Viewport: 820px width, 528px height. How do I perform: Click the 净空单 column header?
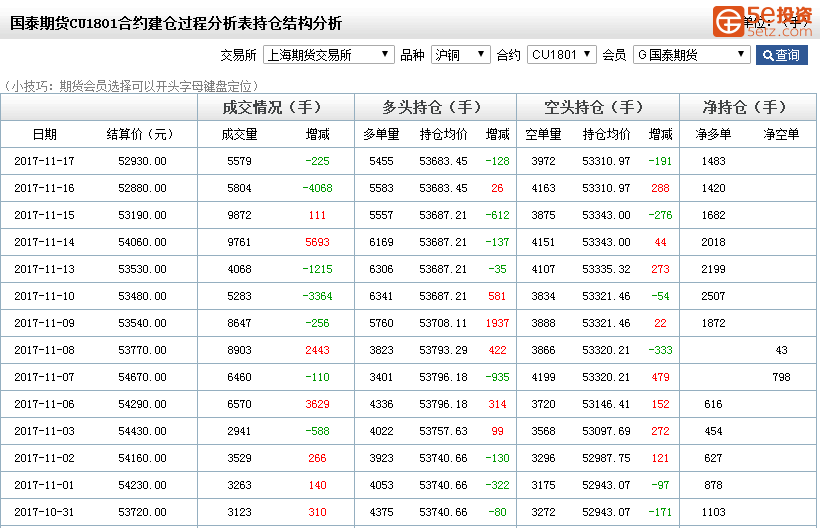pyautogui.click(x=781, y=134)
